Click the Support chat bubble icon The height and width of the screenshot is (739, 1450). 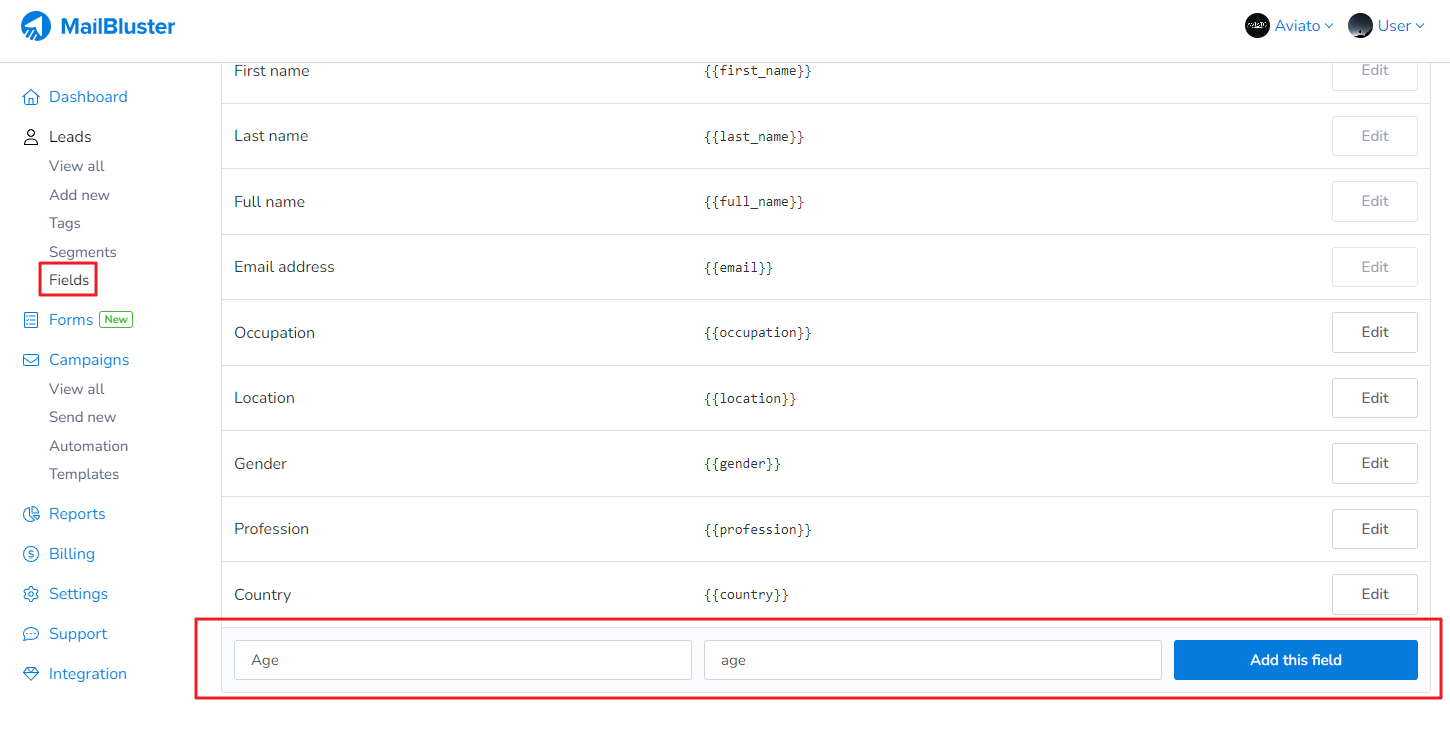(x=31, y=634)
